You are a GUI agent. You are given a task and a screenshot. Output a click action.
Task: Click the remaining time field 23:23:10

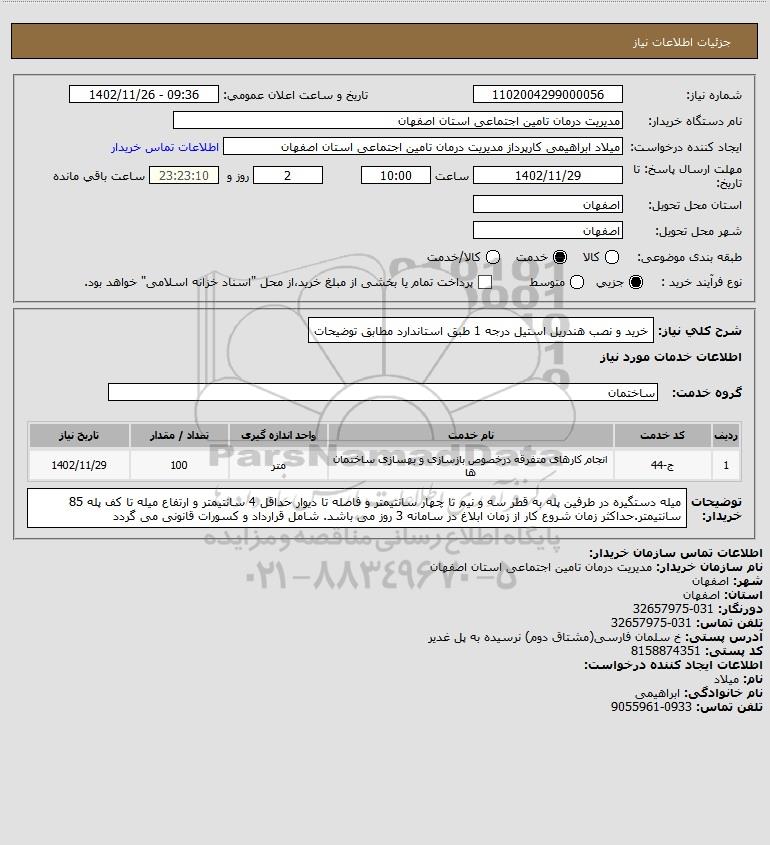[x=184, y=175]
